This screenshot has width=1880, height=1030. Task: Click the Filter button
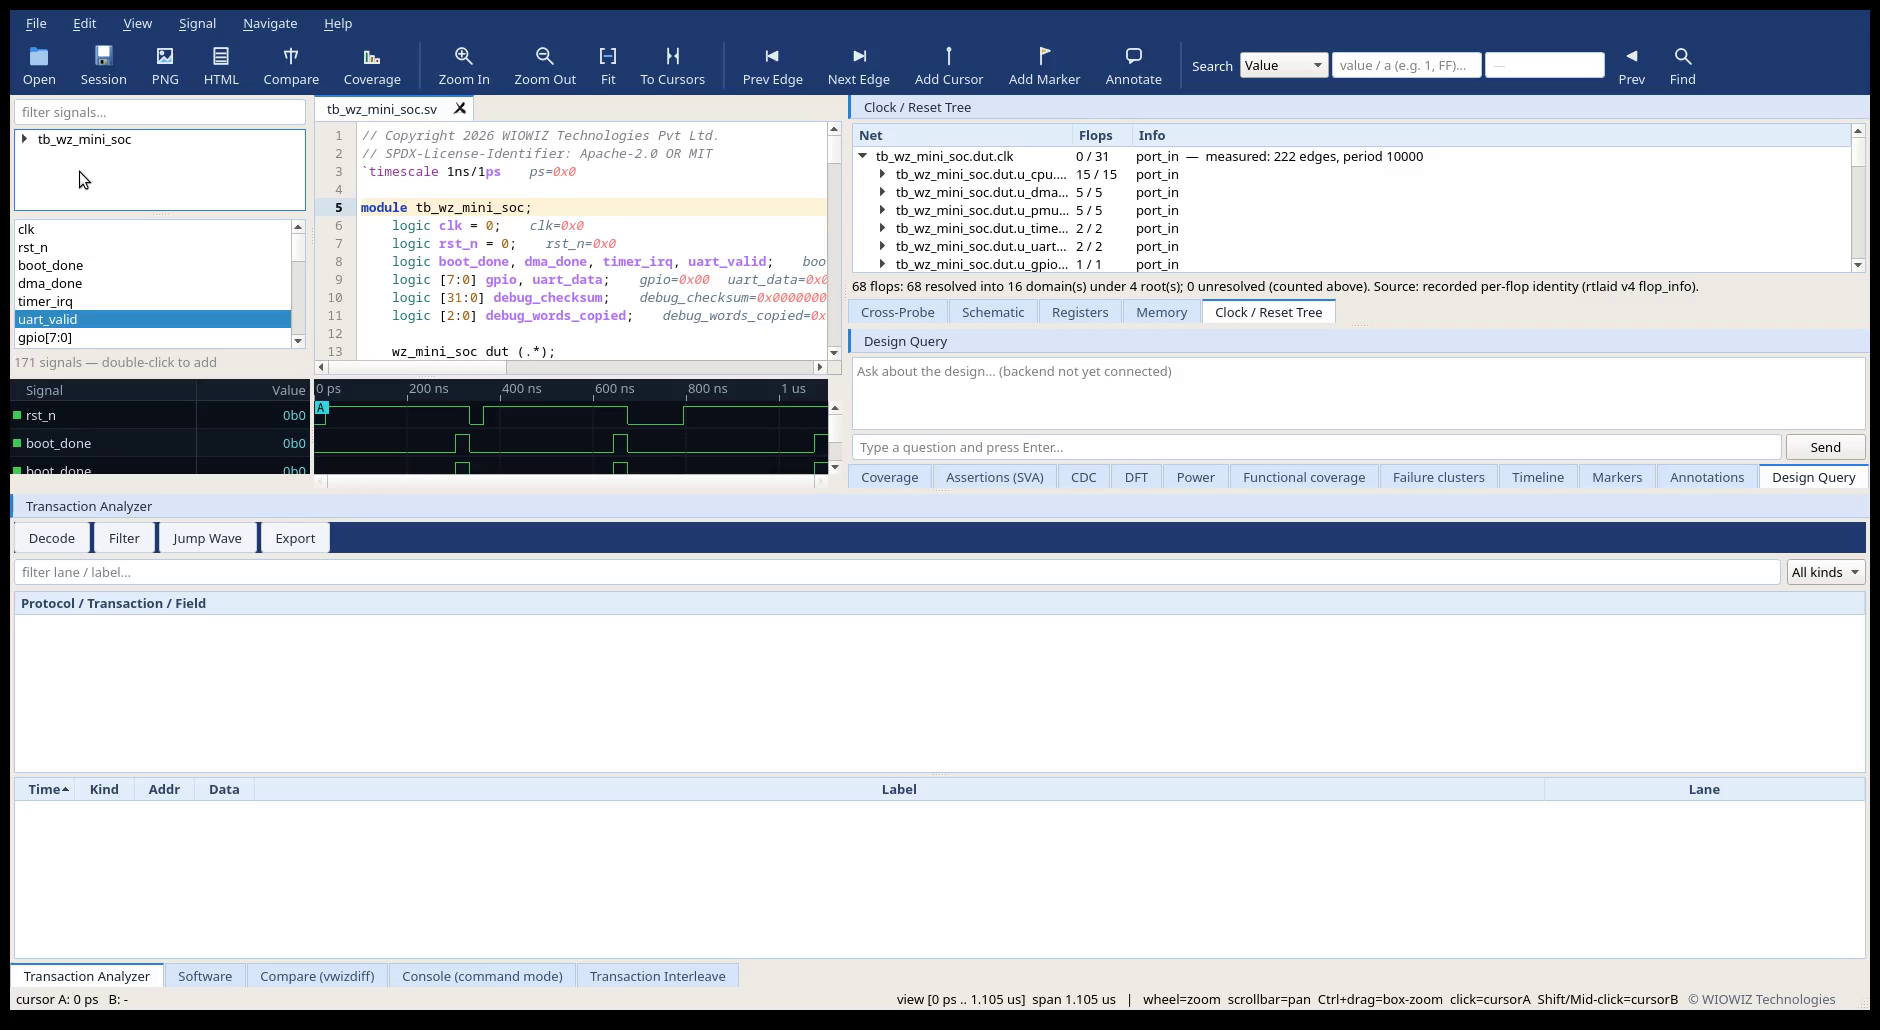pos(124,538)
